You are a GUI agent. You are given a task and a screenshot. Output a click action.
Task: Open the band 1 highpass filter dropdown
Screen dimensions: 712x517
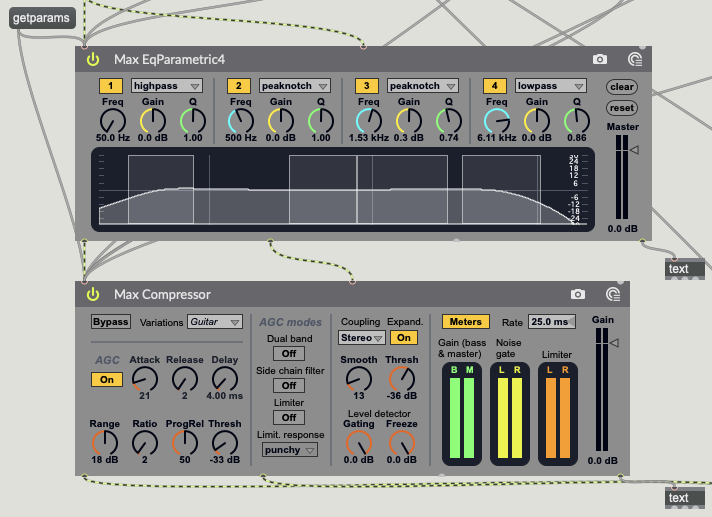166,86
